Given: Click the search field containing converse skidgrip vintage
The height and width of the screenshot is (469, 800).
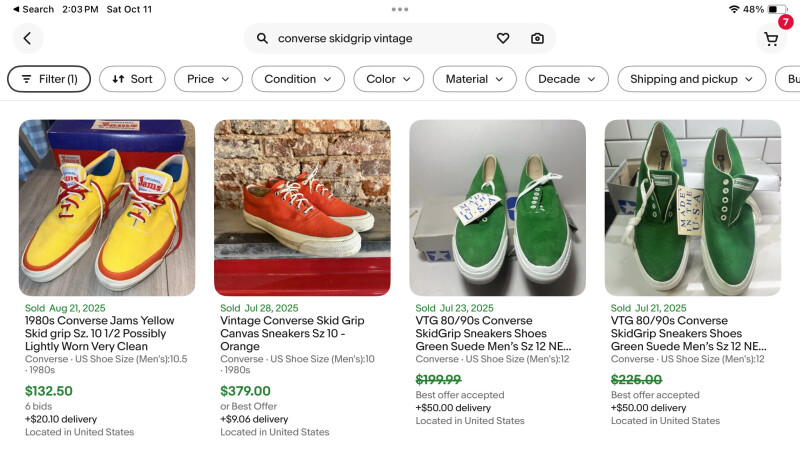Looking at the screenshot, I should 380,39.
